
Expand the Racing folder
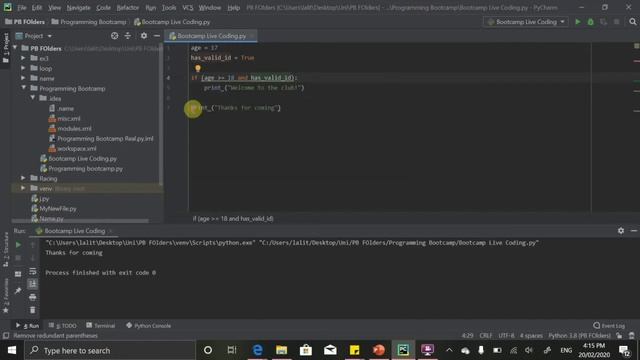tap(23, 178)
